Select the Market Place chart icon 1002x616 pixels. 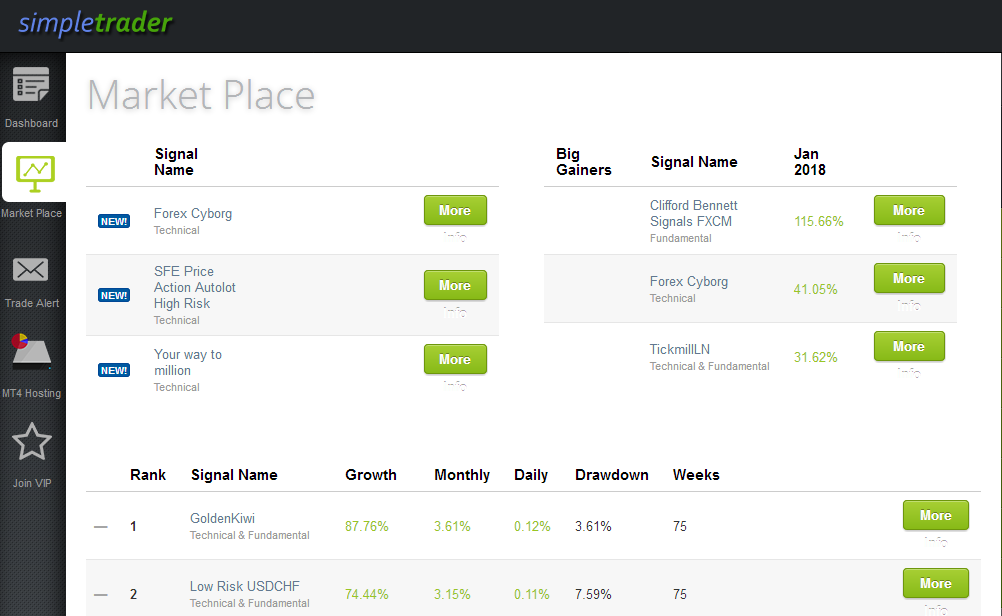coord(35,174)
